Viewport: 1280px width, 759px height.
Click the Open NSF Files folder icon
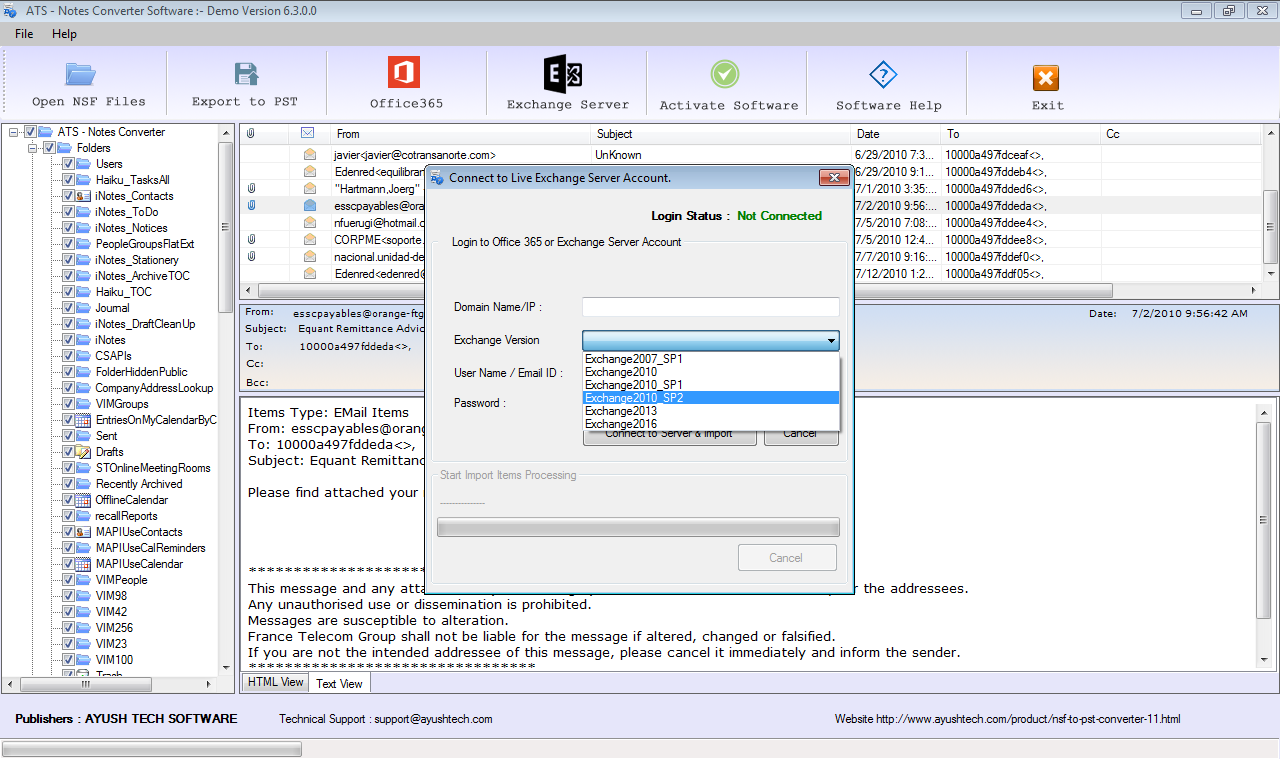pos(80,74)
